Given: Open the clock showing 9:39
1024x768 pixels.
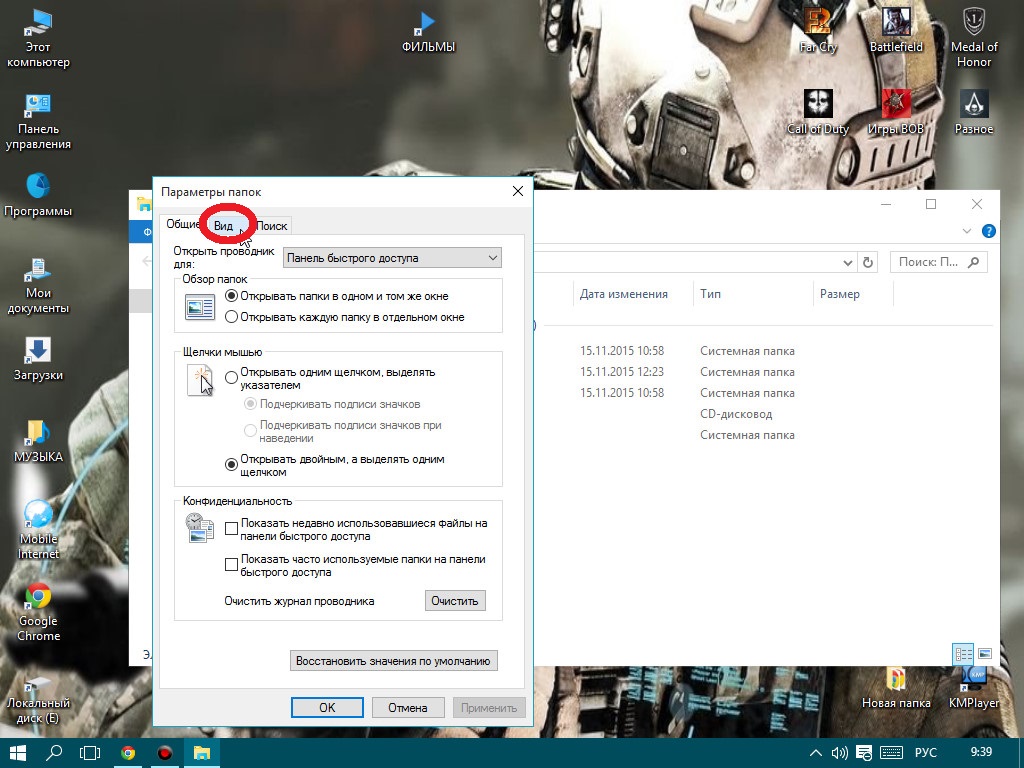Looking at the screenshot, I should (981, 752).
